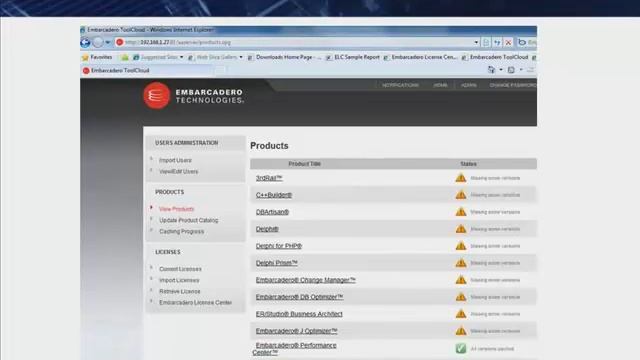Screen dimensions: 640x360
Task: Click the feeds icon in command bar
Action: pyautogui.click(x=511, y=70)
